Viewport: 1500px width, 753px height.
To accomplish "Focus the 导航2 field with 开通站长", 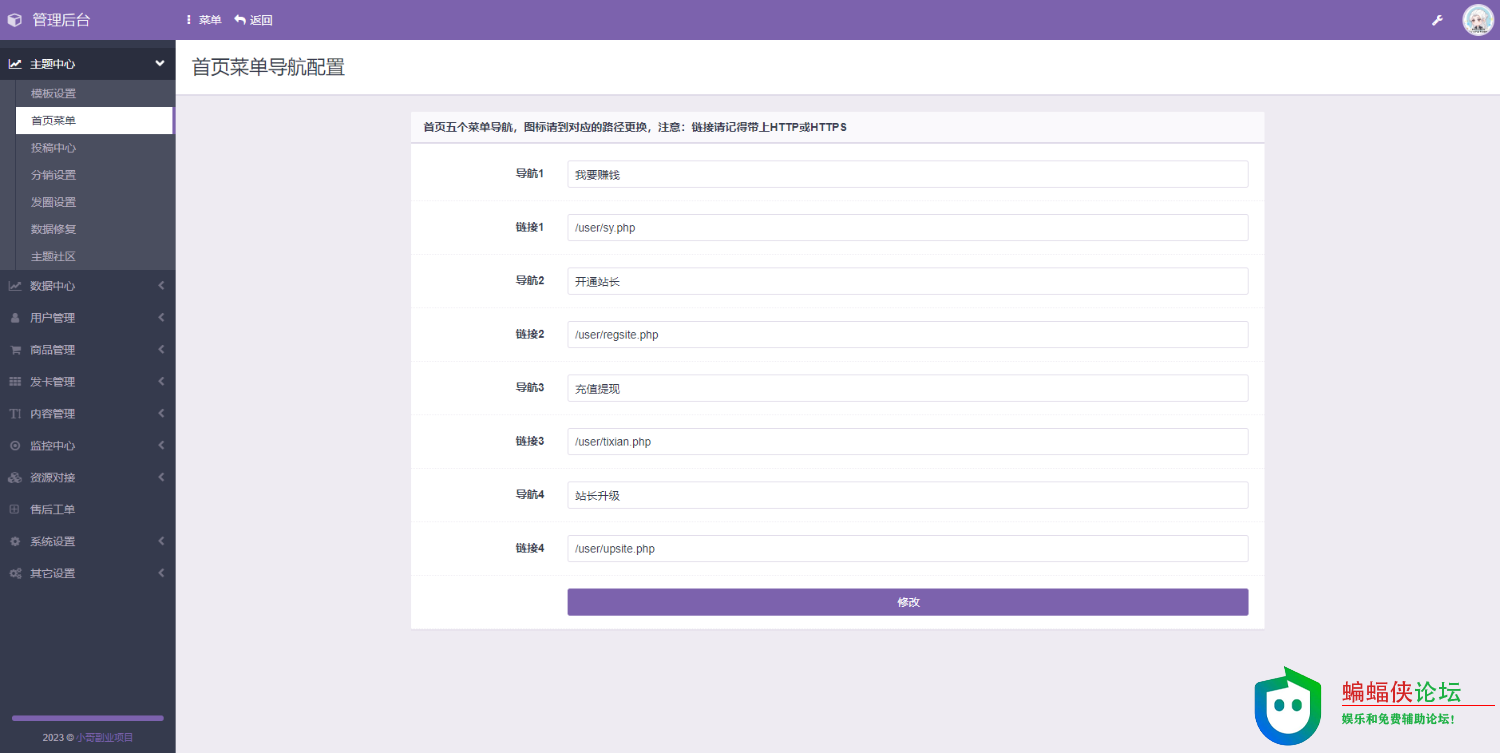I will (x=908, y=281).
